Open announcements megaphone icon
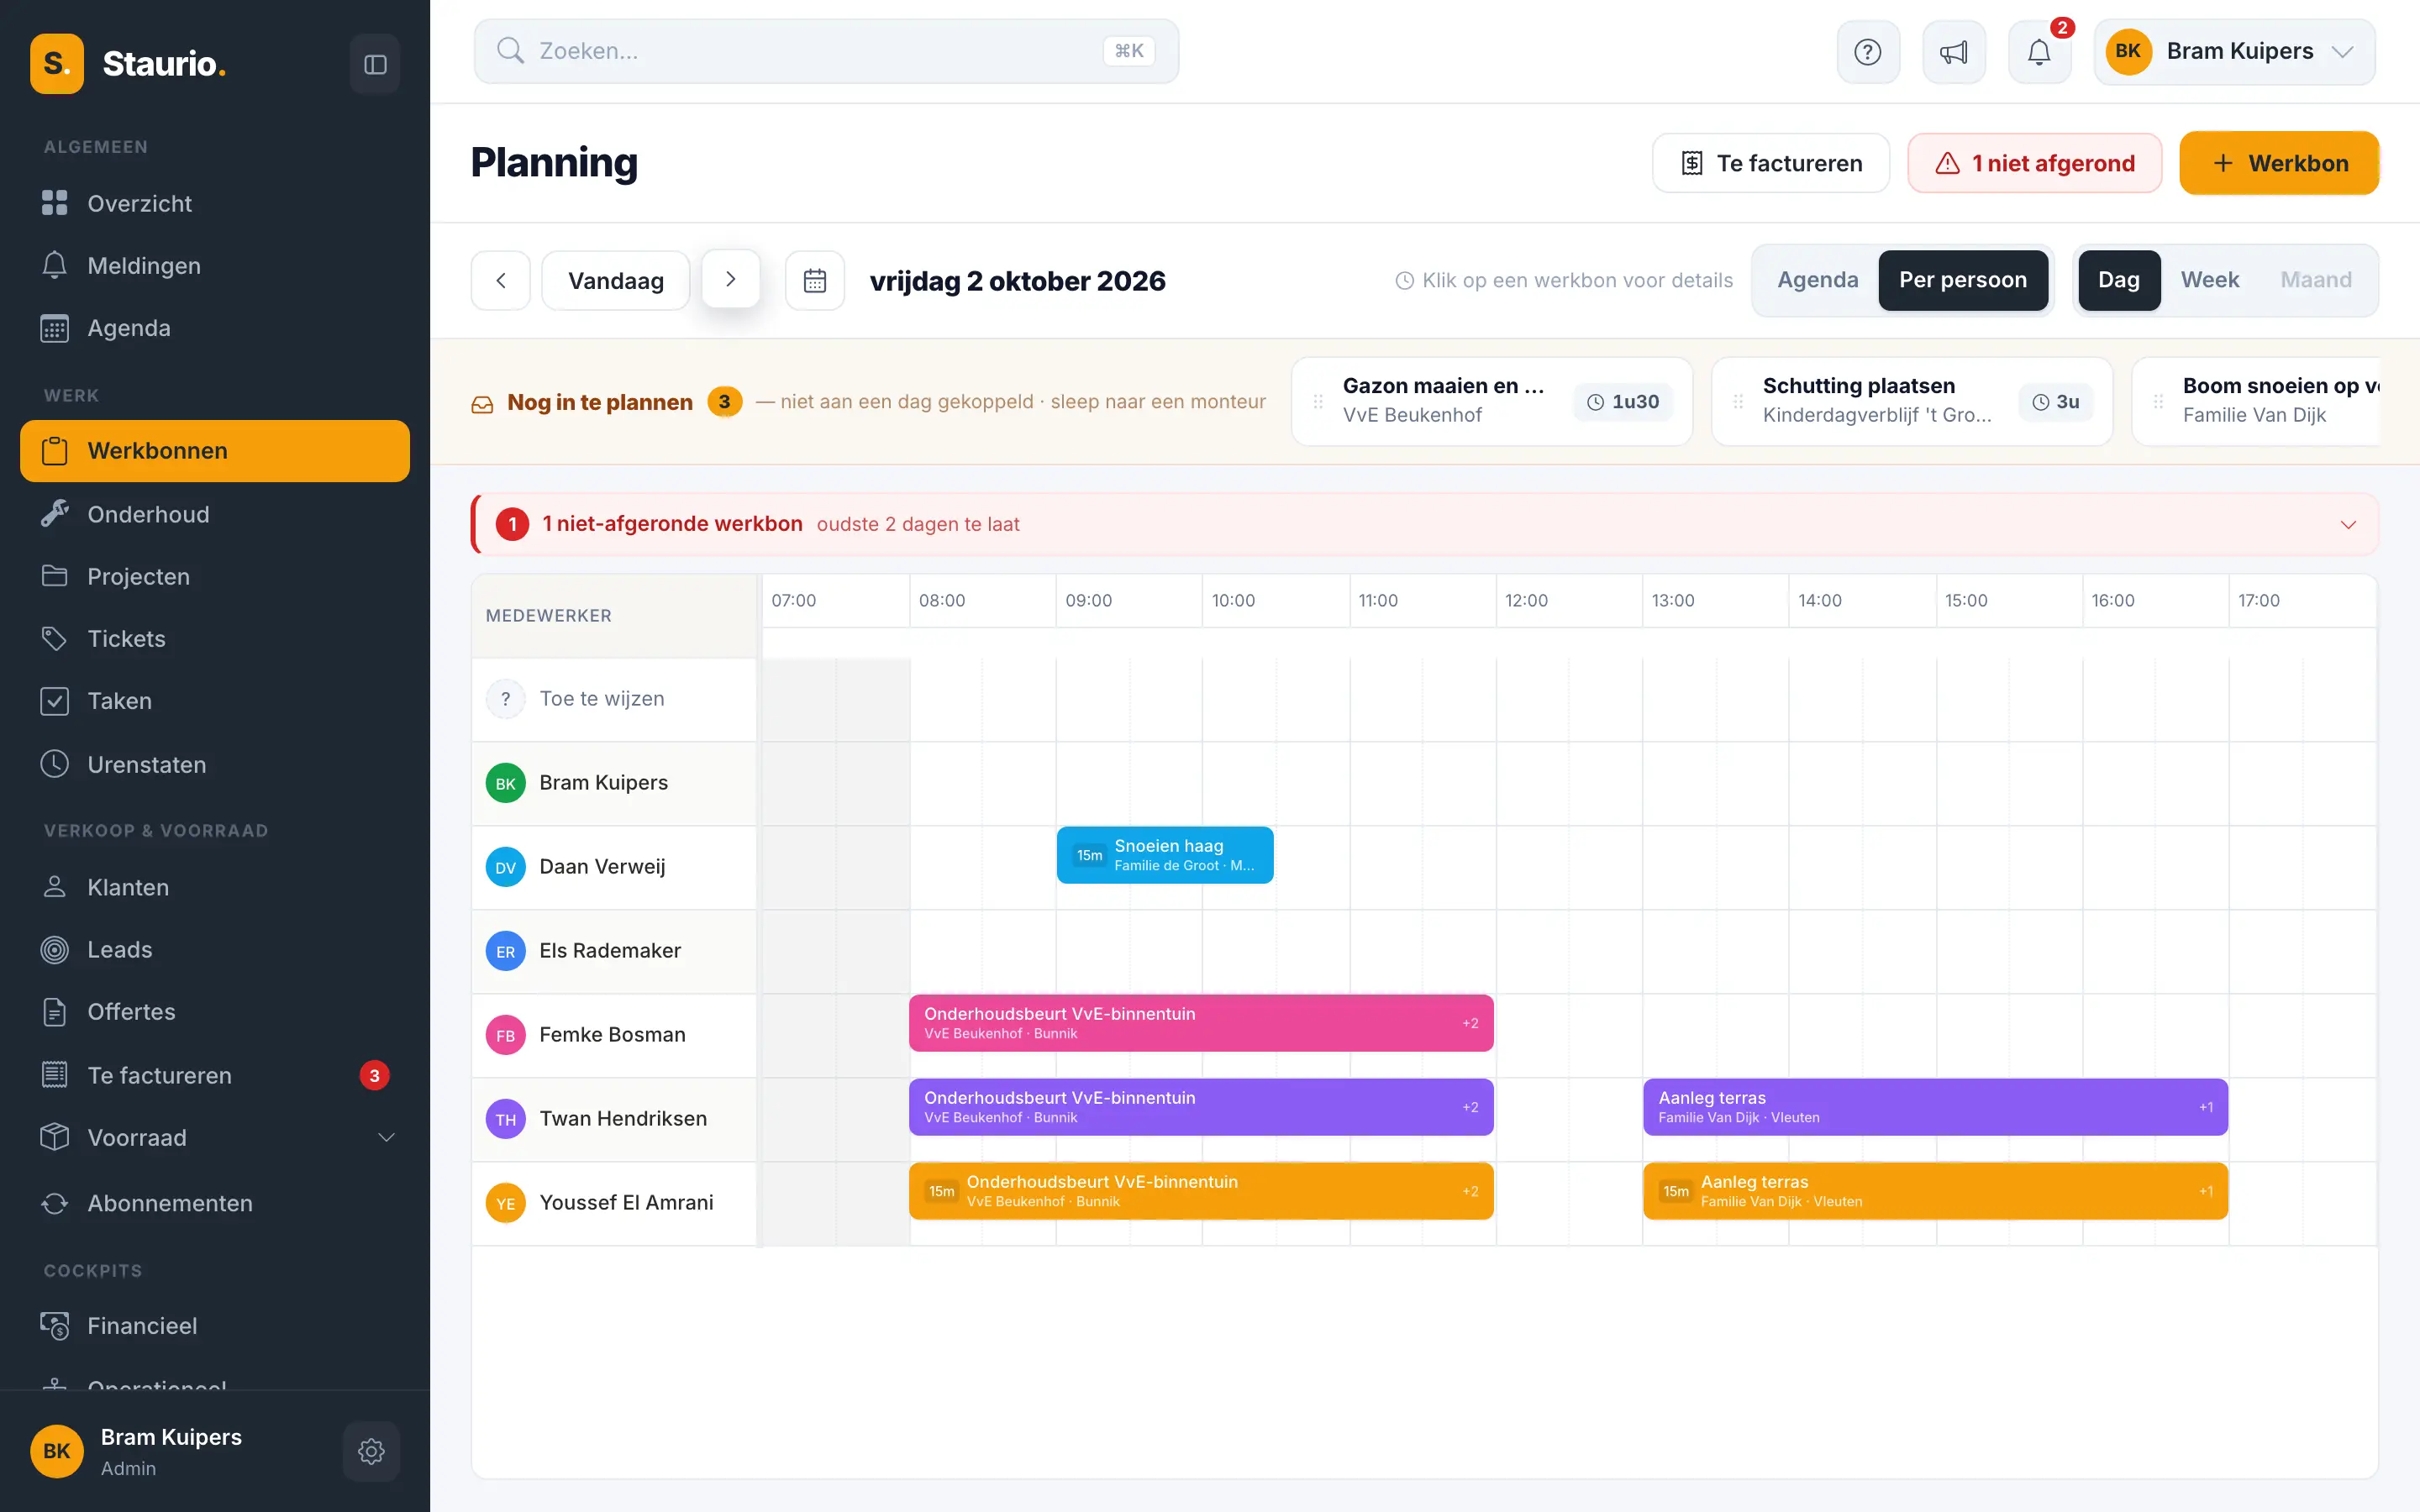Viewport: 2420px width, 1512px height. (1953, 52)
